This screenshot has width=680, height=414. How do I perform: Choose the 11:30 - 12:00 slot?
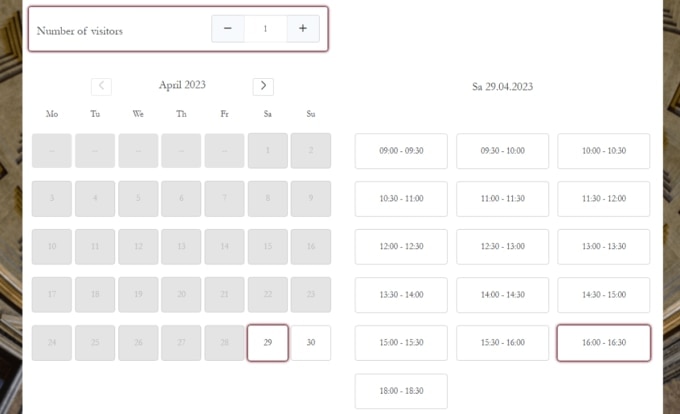point(604,199)
